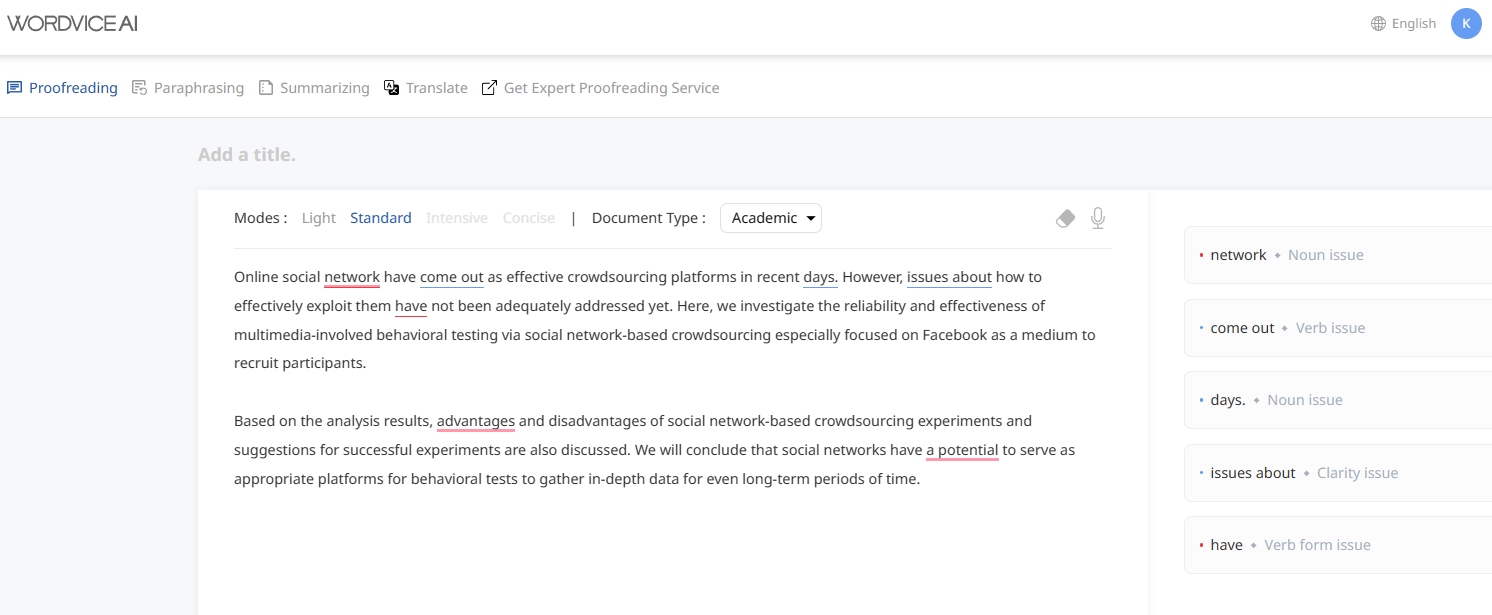Enable the Intensive editing mode
This screenshot has height=615, width=1492.
tap(457, 217)
